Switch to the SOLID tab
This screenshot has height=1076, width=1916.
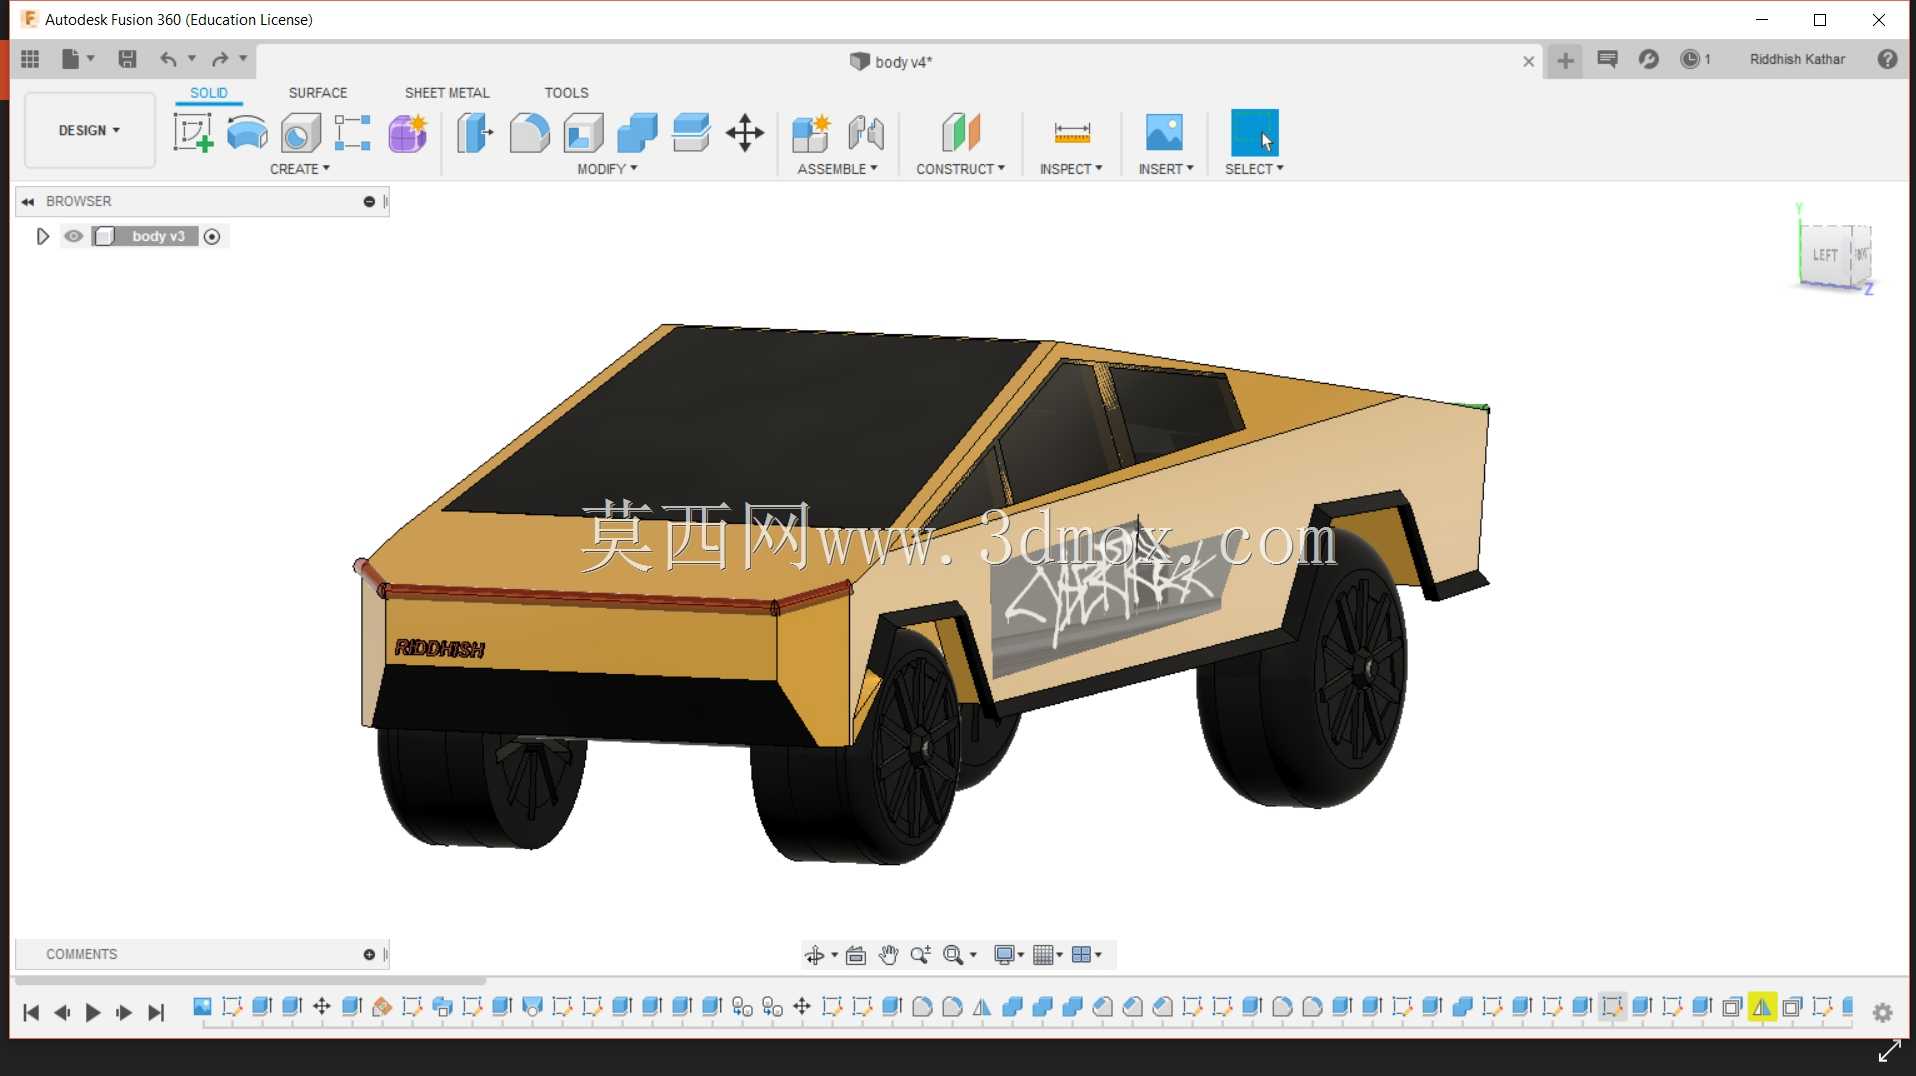pos(209,92)
